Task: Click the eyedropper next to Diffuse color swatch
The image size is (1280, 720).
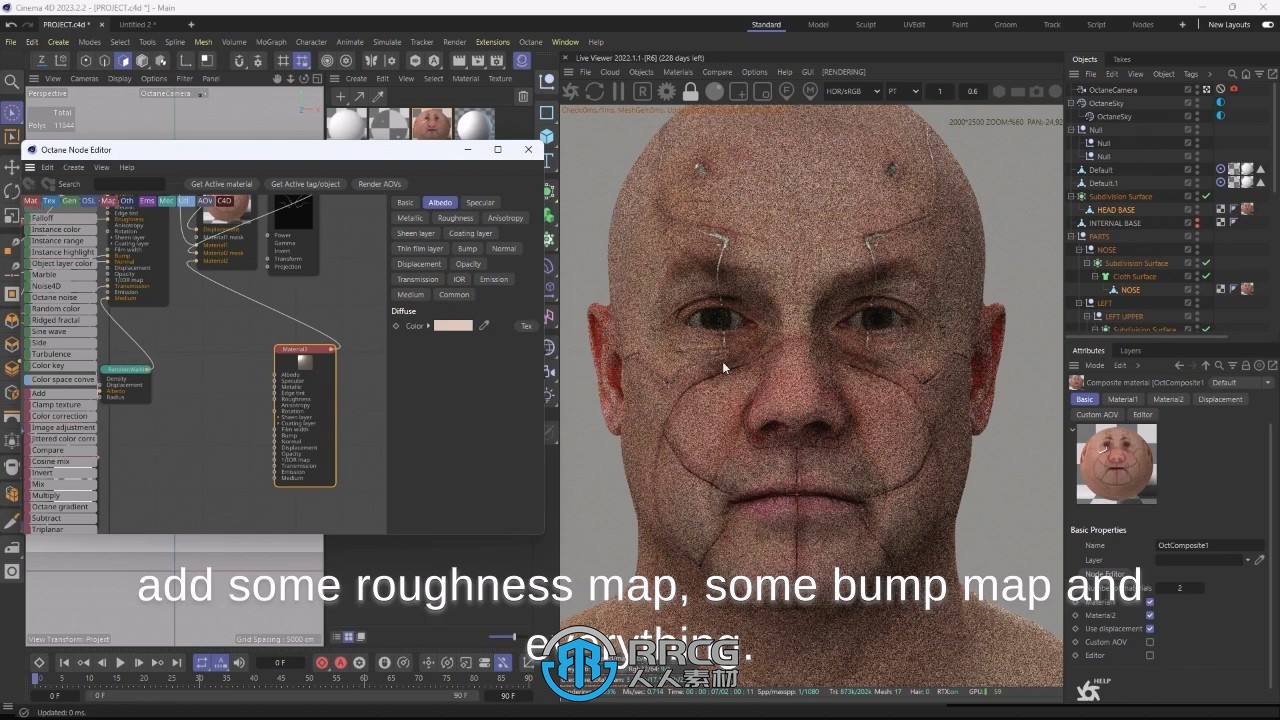Action: coord(484,326)
